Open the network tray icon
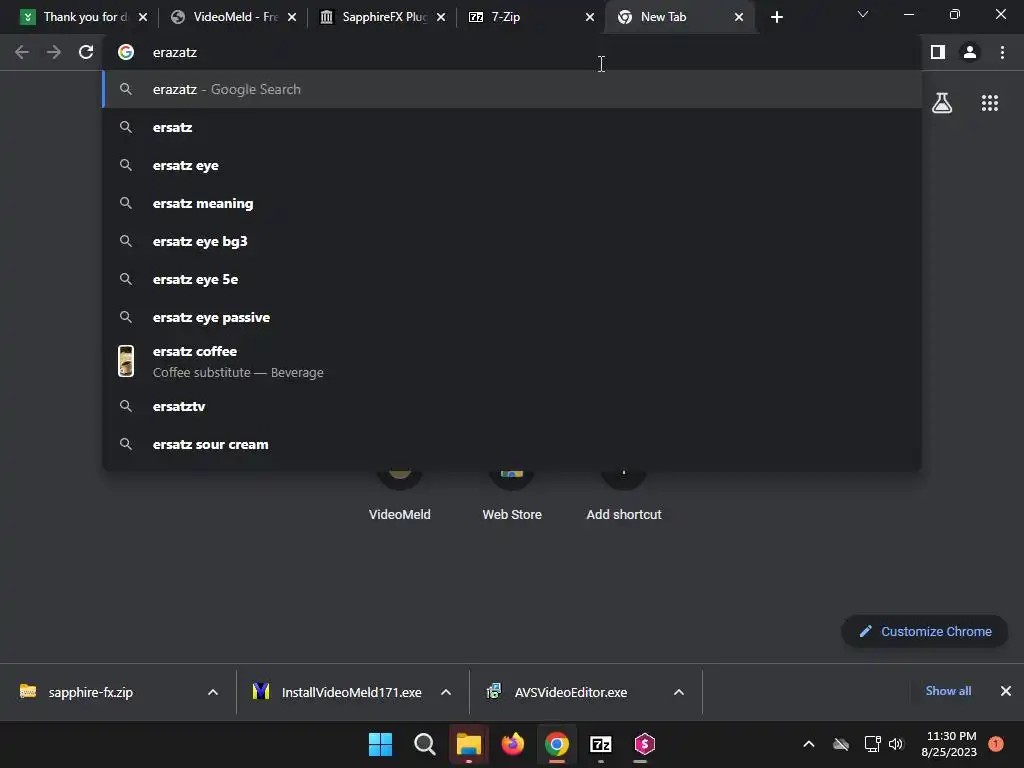This screenshot has height=768, width=1024. coord(872,744)
